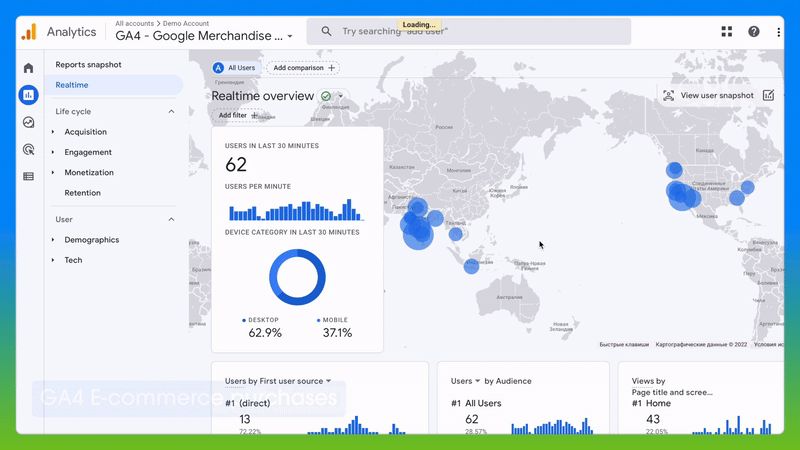The width and height of the screenshot is (800, 450).
Task: Expand the Acquisition tree item
Action: pos(53,132)
